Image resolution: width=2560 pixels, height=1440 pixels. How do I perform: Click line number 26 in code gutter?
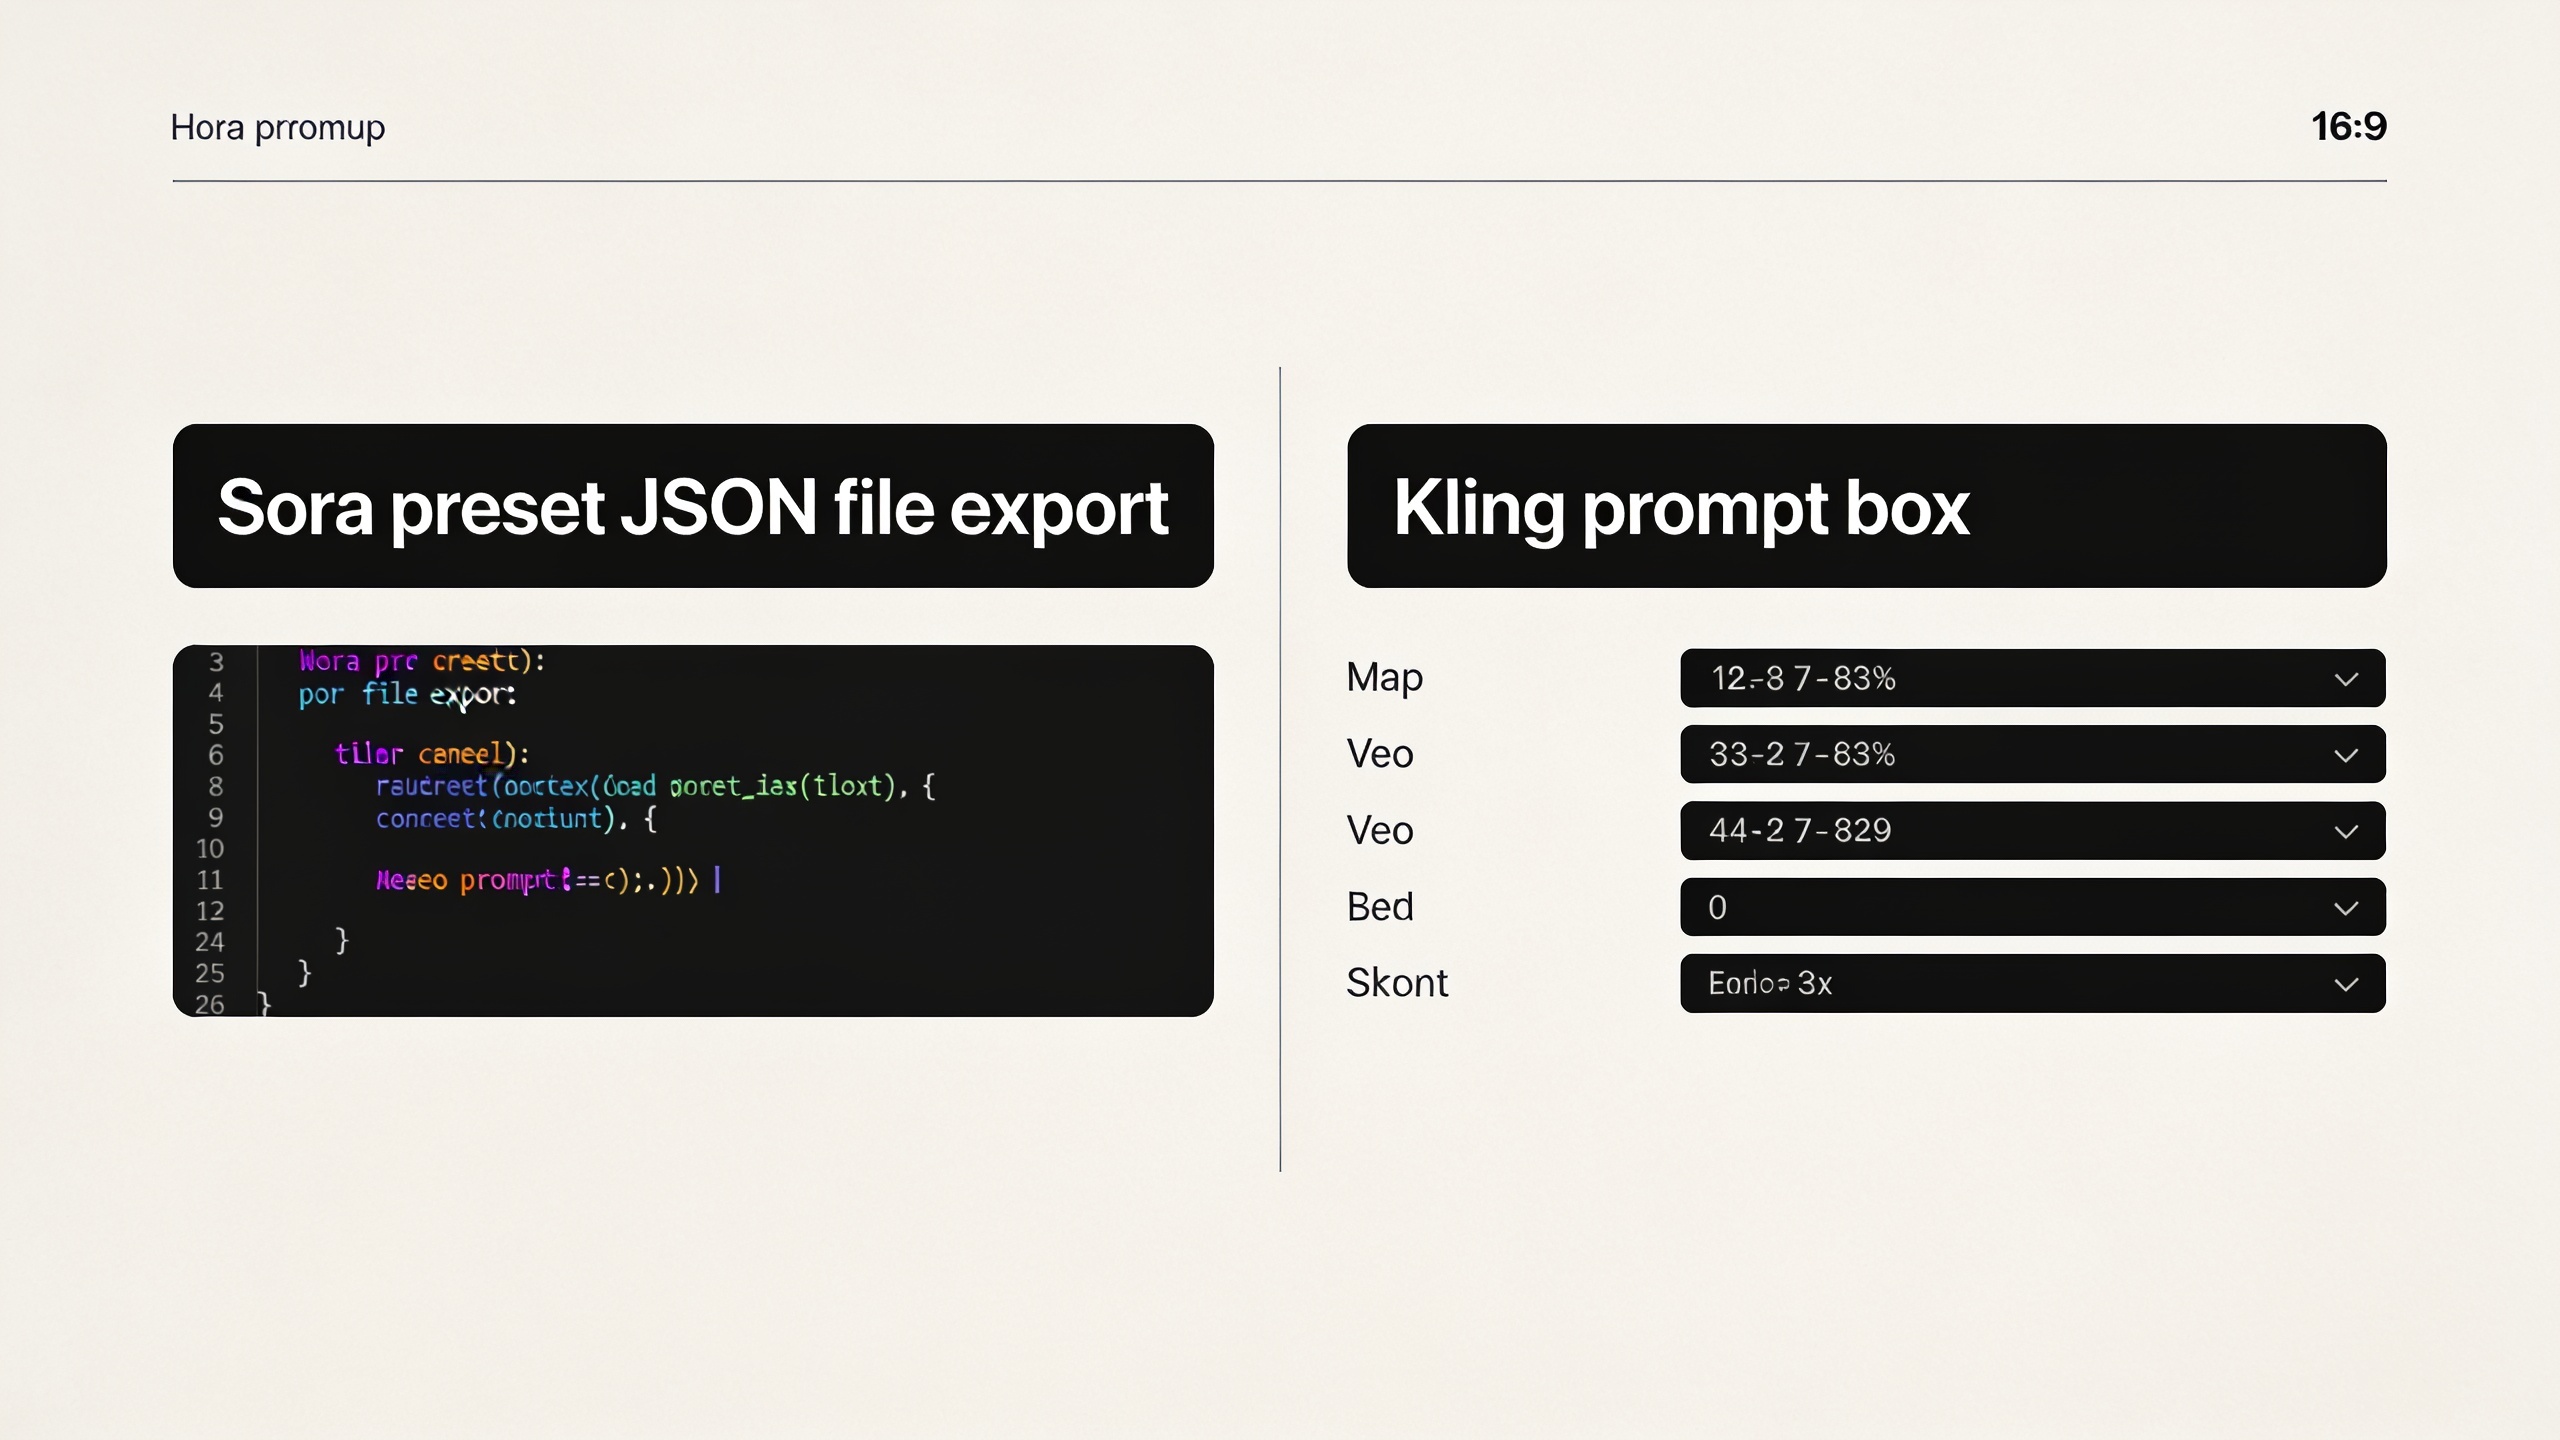pos(210,1004)
